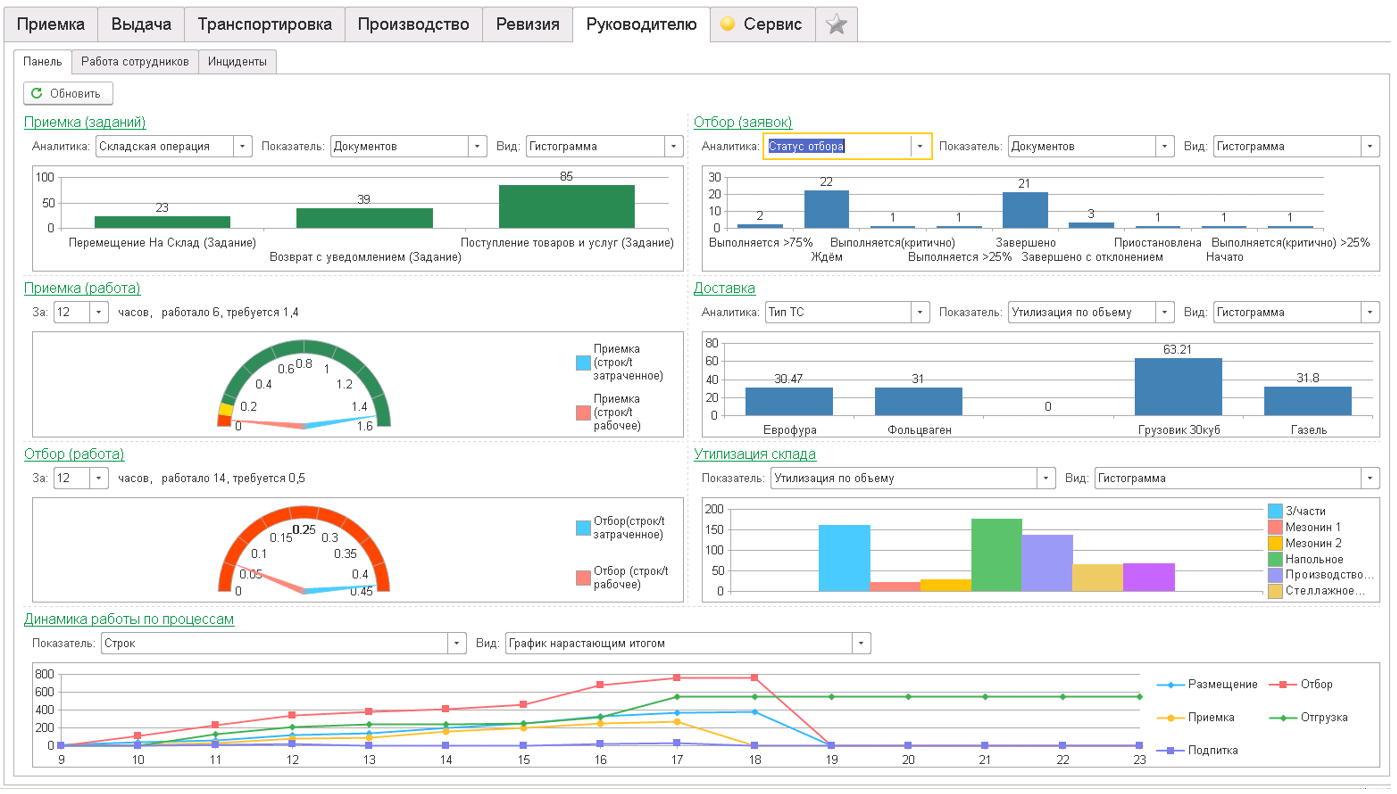
Task: Expand Отбор заявок Вид Гистограмма dropdown
Action: (x=1370, y=146)
